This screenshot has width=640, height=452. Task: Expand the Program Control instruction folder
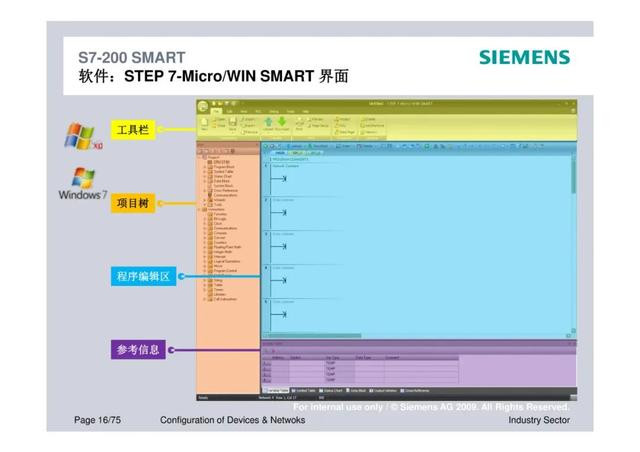pos(204,271)
